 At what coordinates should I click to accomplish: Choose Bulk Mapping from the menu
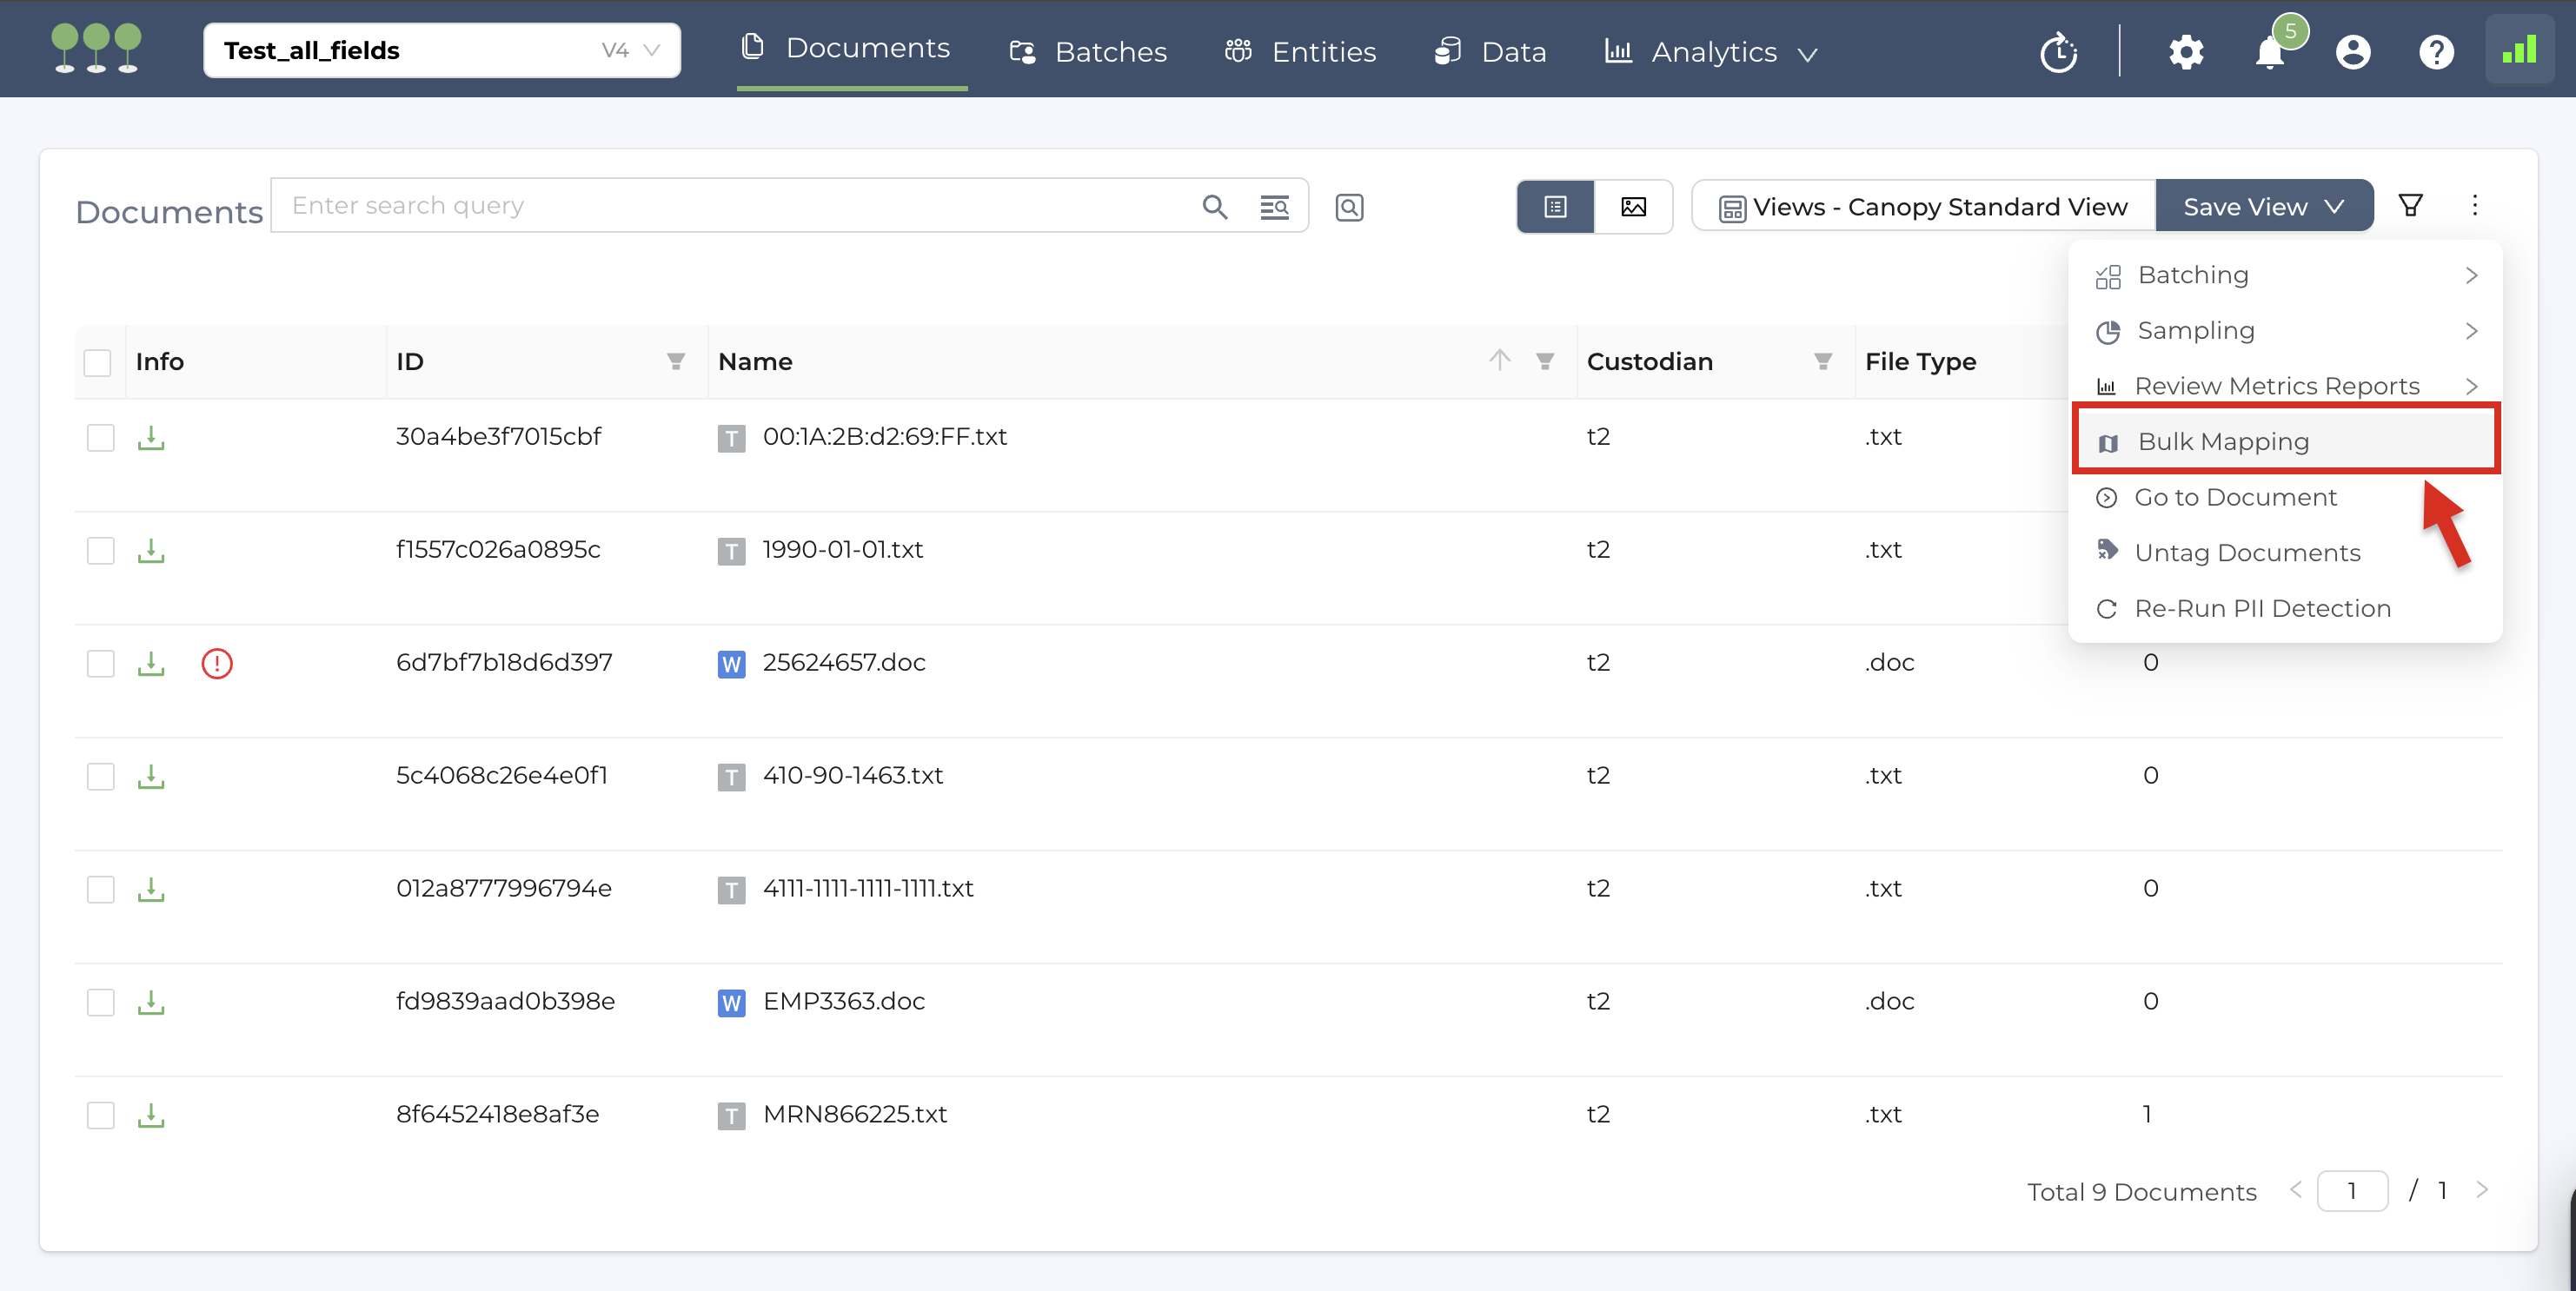coord(2222,441)
